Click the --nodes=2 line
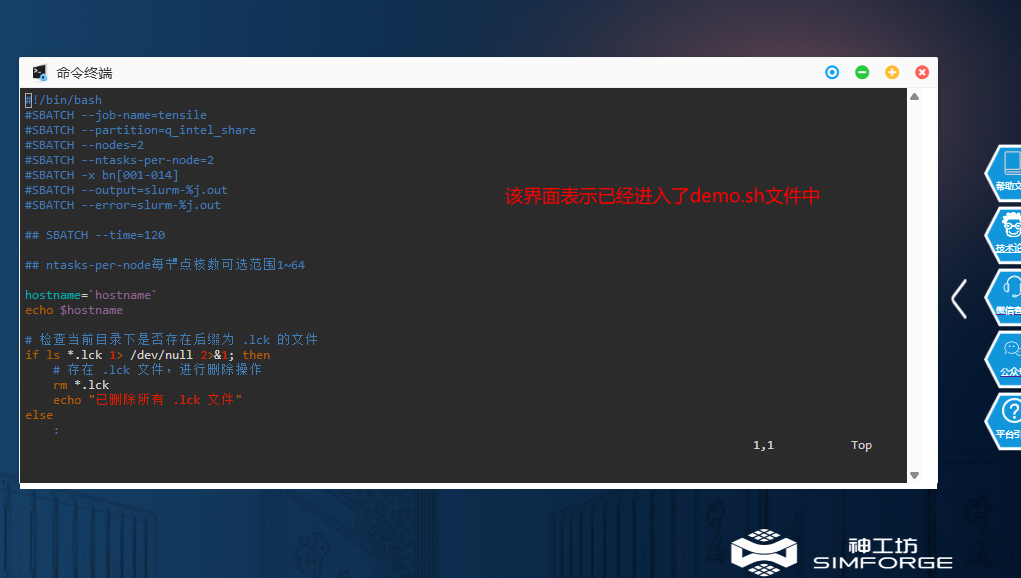This screenshot has height=578, width=1021. tap(85, 144)
